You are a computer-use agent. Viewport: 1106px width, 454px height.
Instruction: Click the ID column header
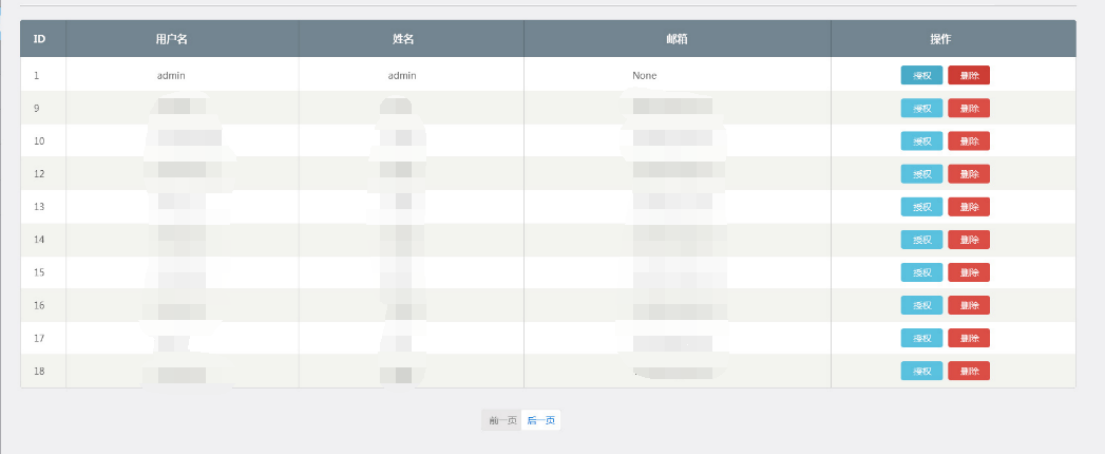coord(40,39)
